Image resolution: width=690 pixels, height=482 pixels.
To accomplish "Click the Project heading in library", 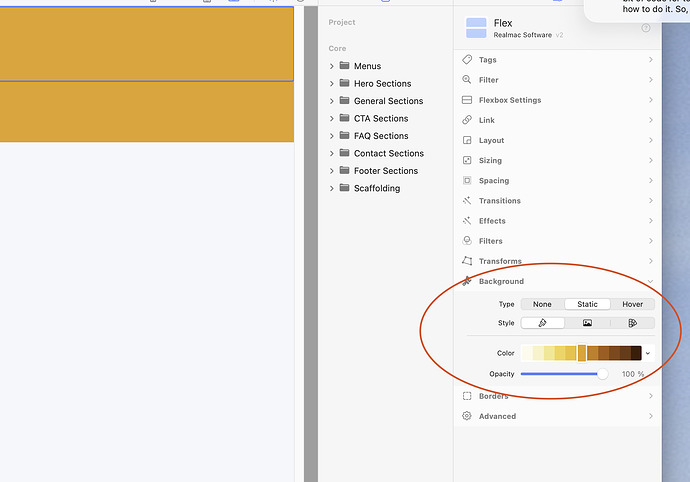I will tap(341, 22).
